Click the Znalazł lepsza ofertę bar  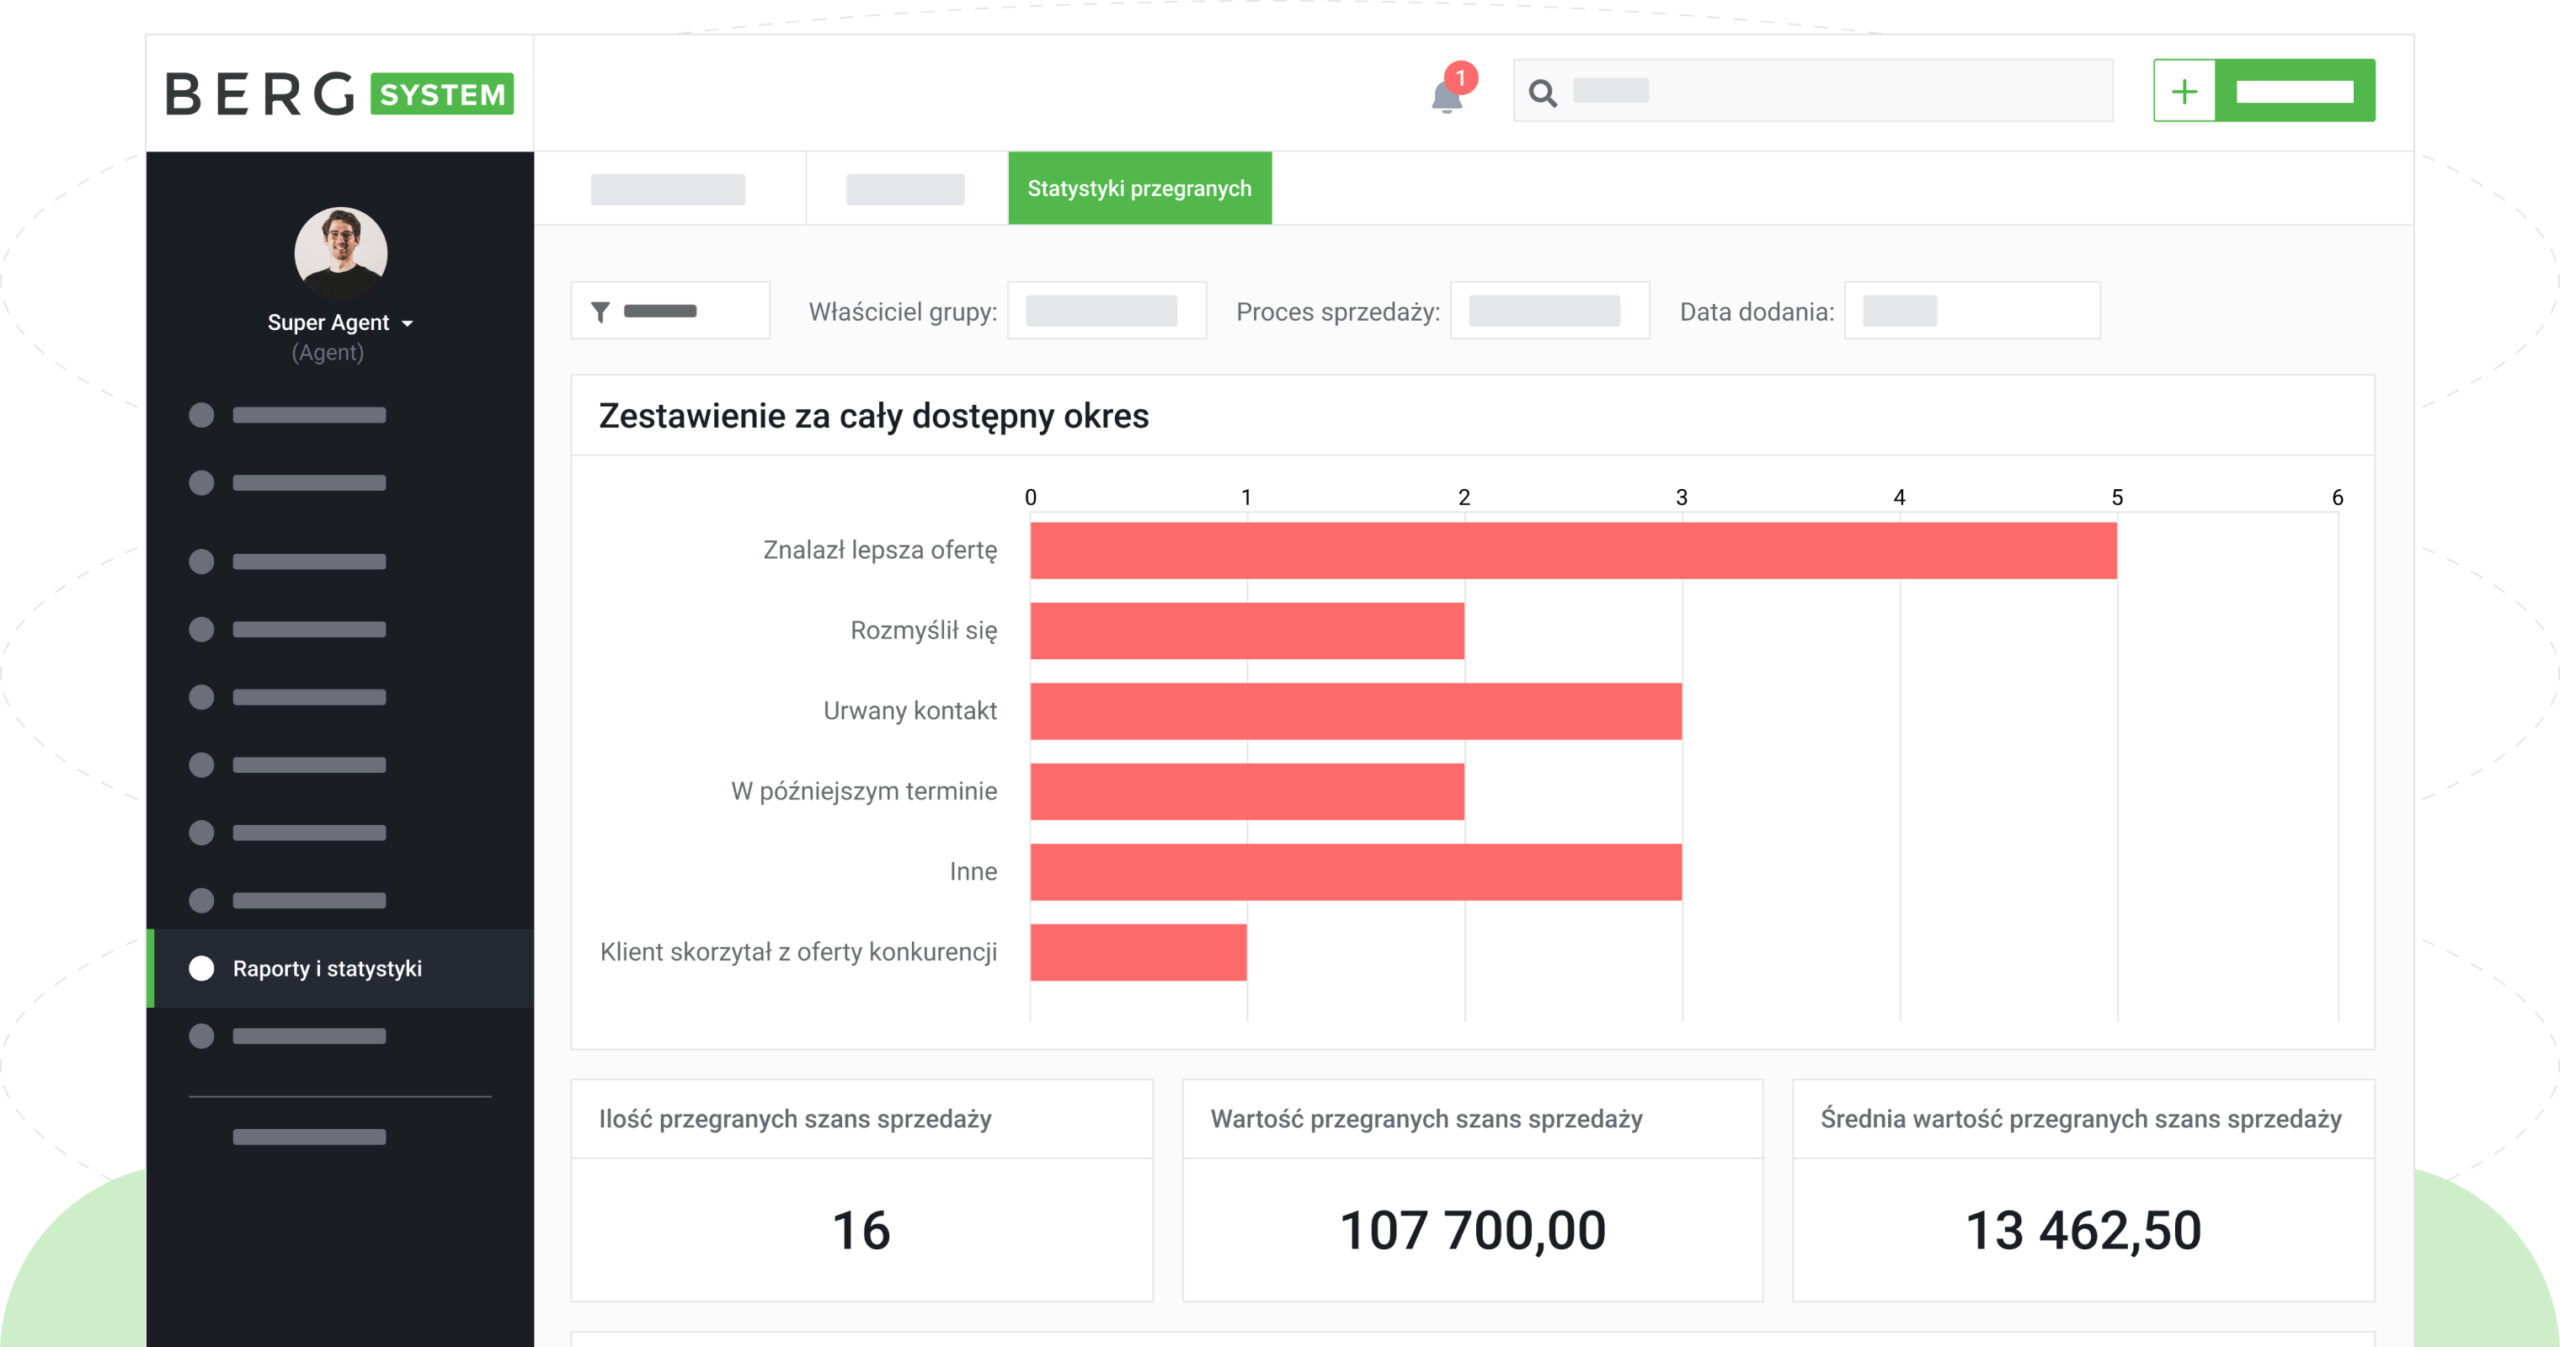1574,550
